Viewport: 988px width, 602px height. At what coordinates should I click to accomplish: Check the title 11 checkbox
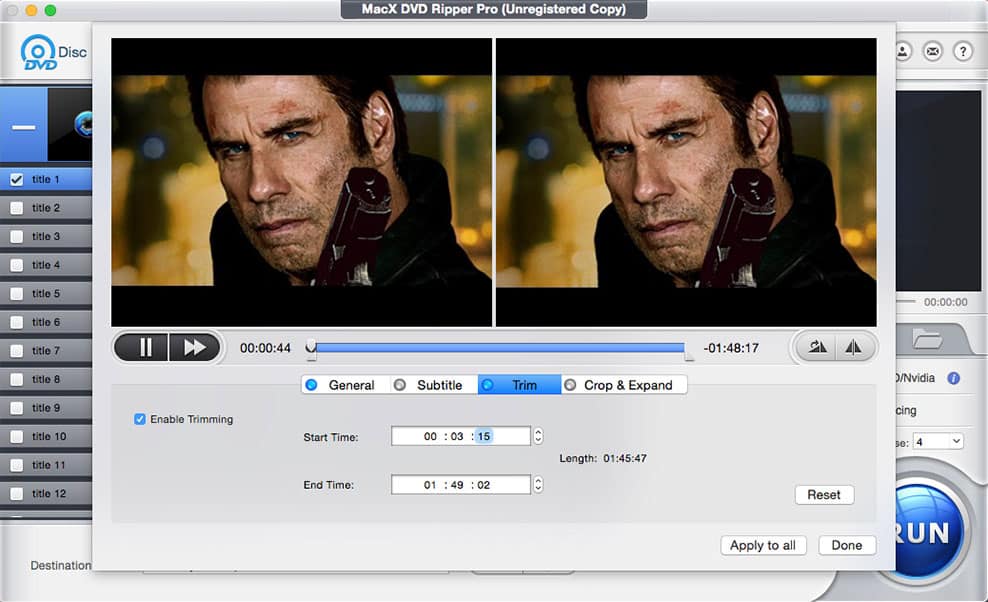coord(17,465)
